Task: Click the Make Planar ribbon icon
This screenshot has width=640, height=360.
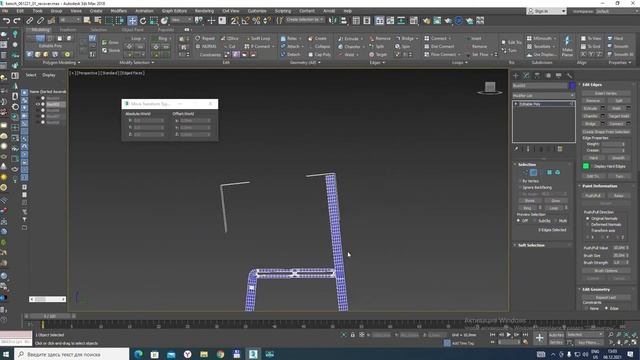Action: [567, 46]
